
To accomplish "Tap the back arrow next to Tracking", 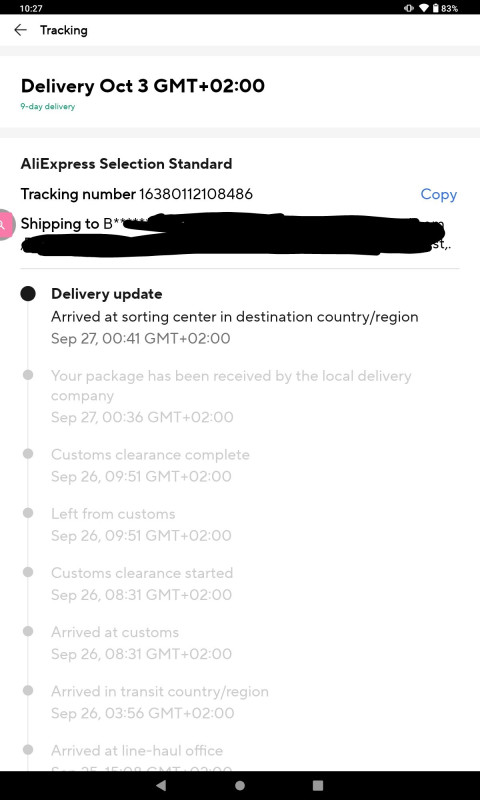I will (x=20, y=30).
